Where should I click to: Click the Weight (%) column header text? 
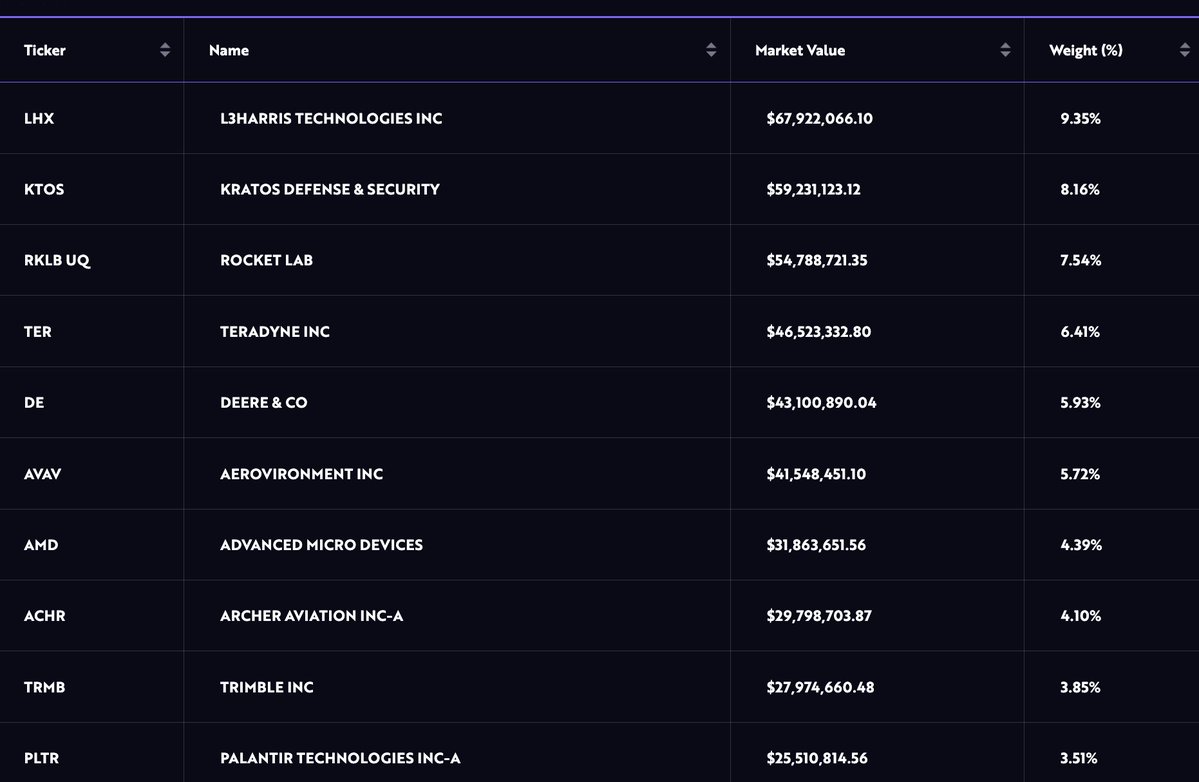click(1085, 50)
